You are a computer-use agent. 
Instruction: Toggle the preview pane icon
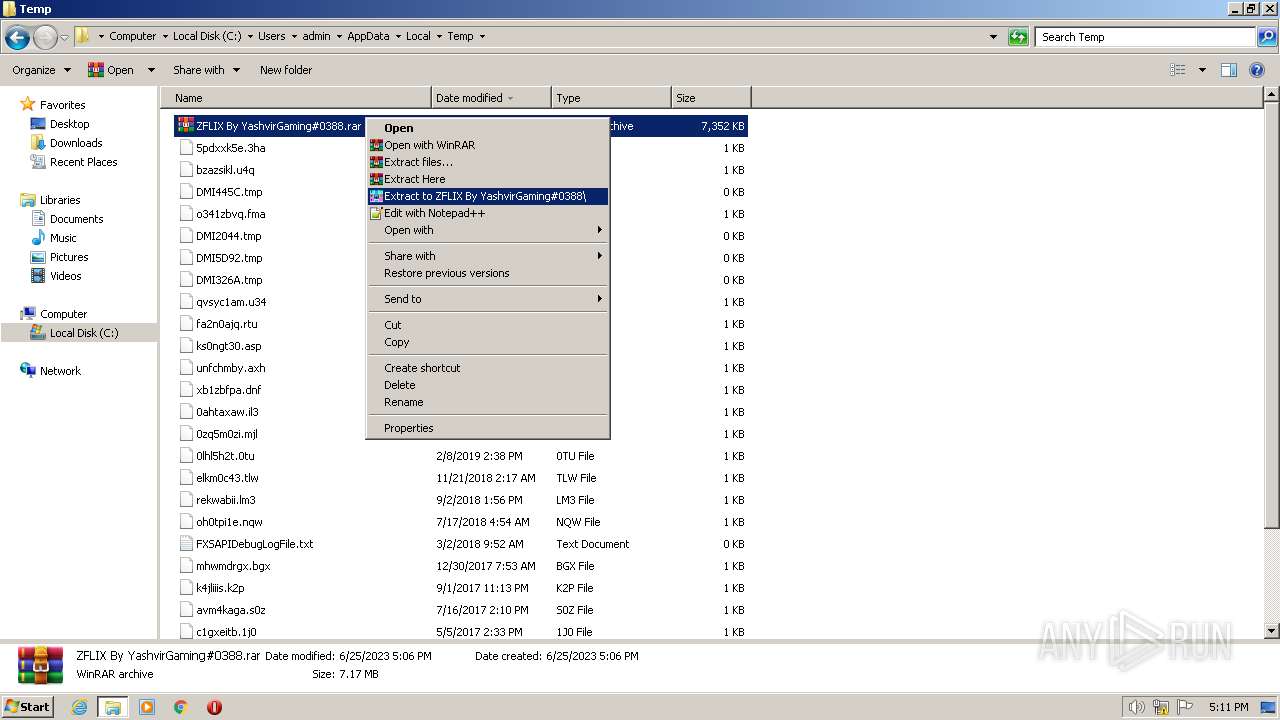(1229, 70)
